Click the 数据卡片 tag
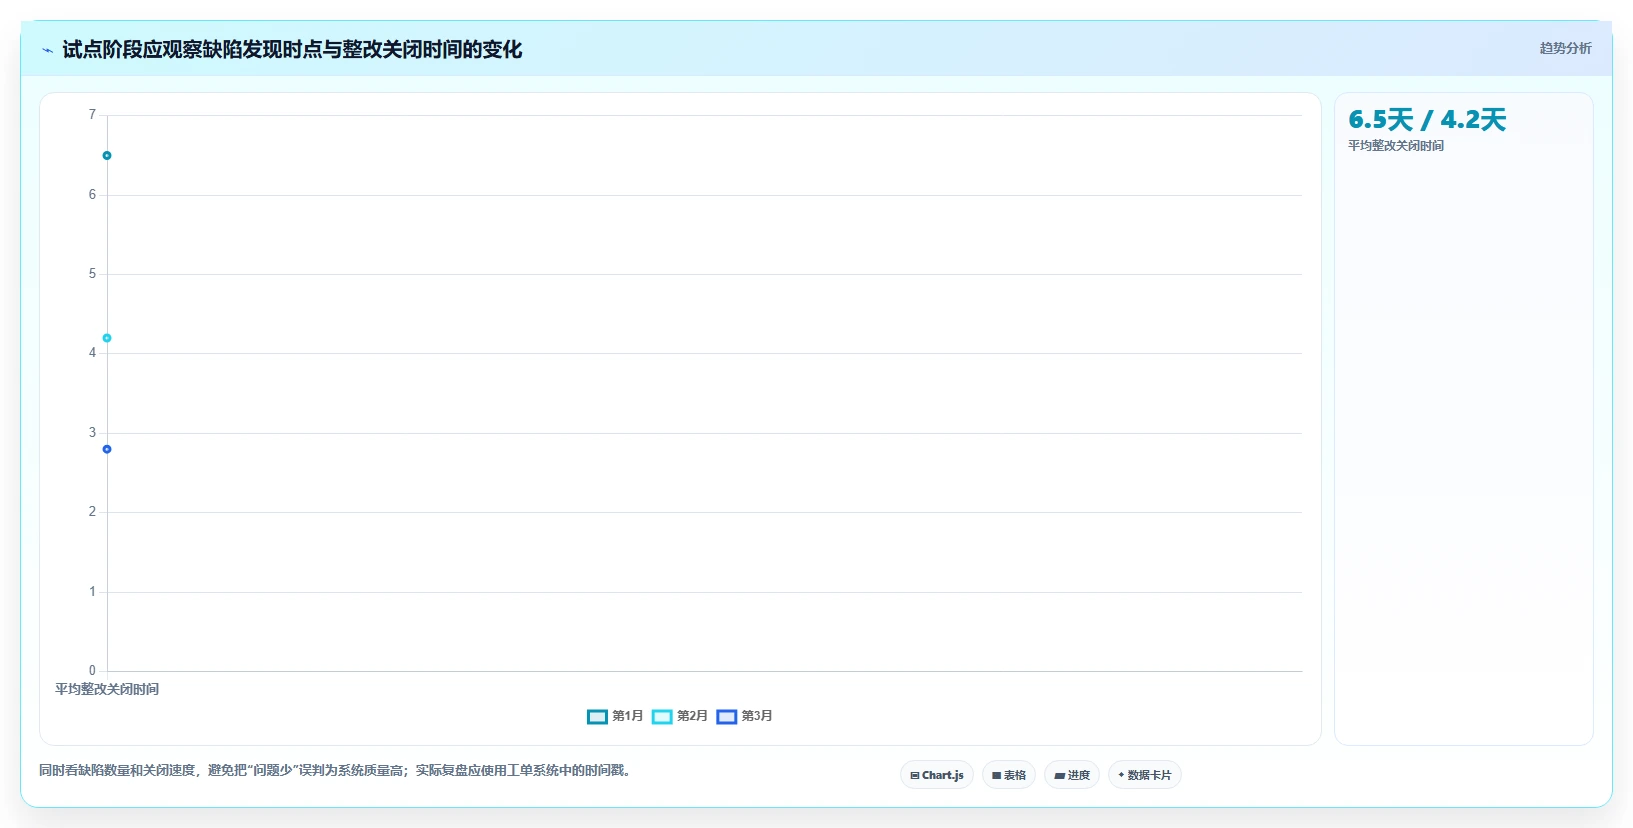Screen dimensions: 1633x828 tap(1145, 775)
